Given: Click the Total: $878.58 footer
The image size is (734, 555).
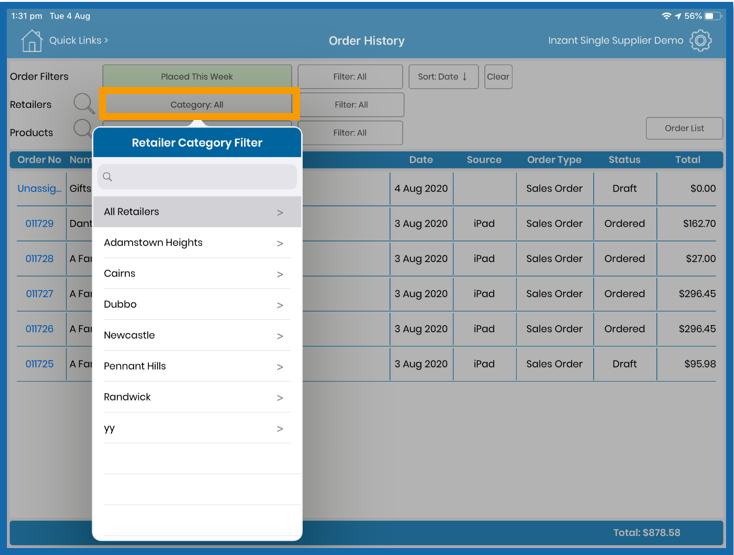Looking at the screenshot, I should tap(646, 533).
